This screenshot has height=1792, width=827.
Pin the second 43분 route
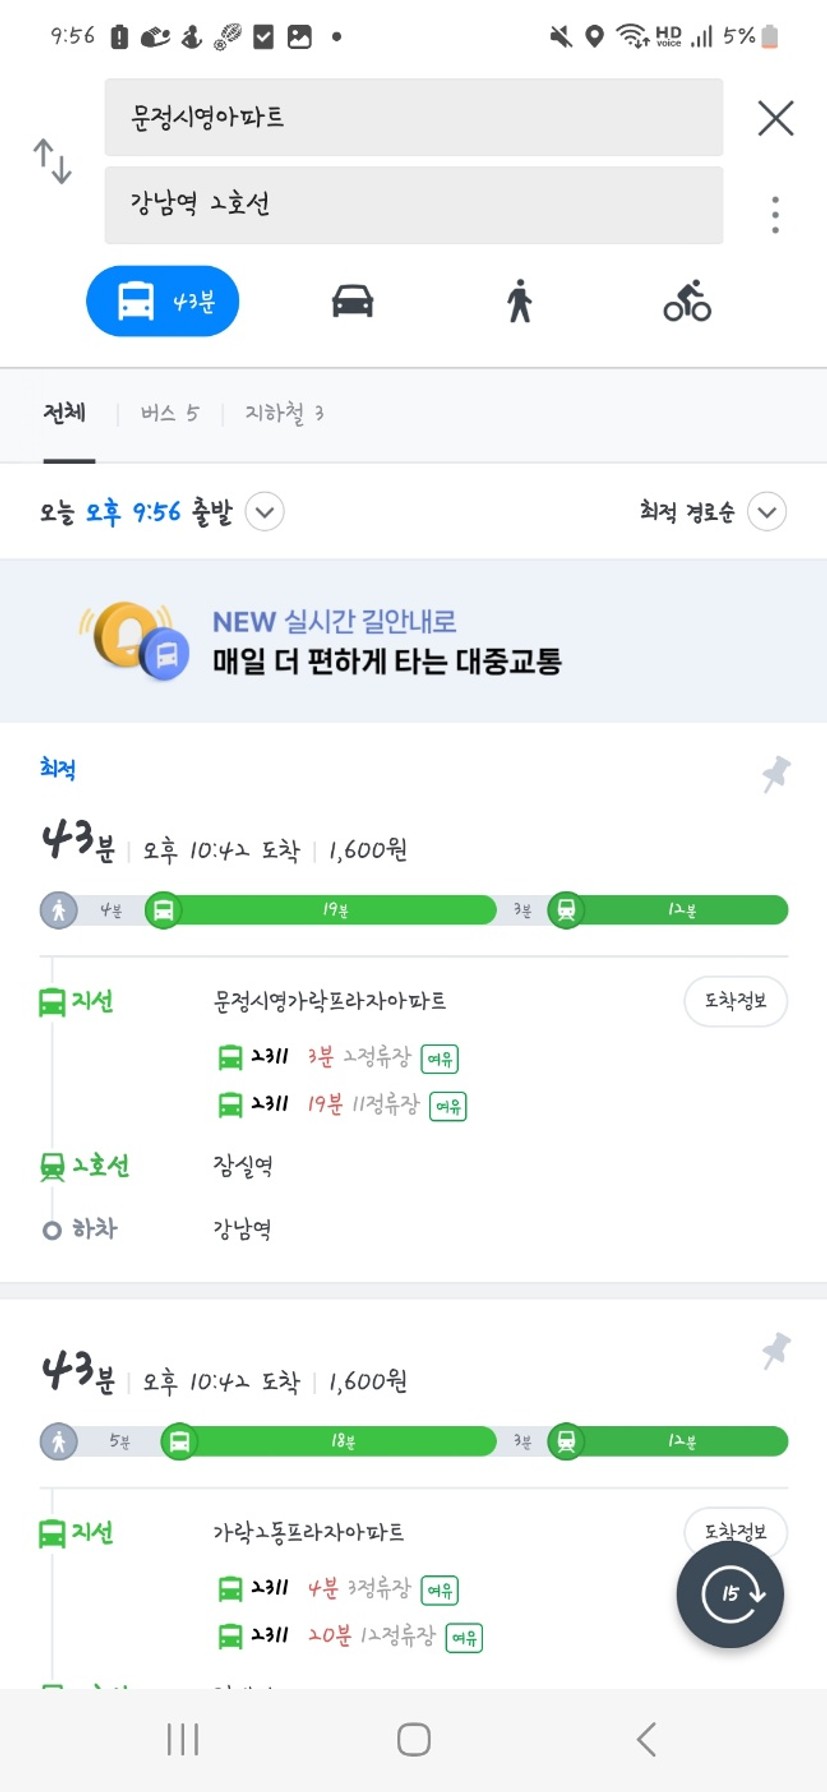tap(776, 1350)
